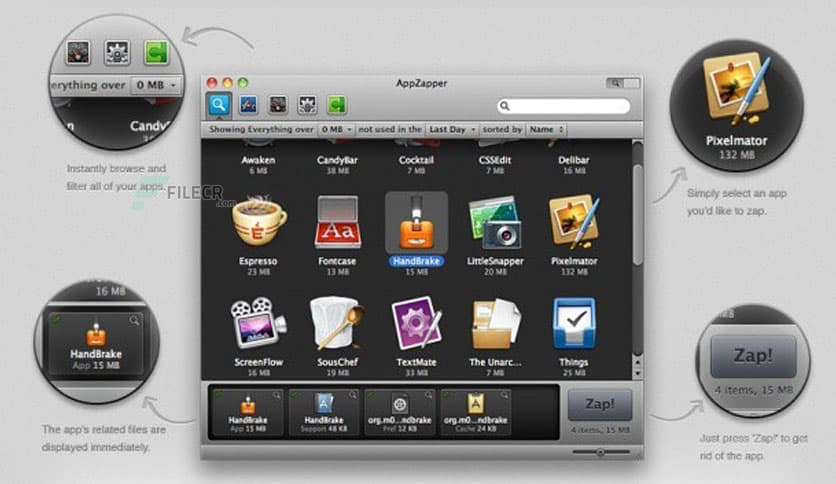Open the 'Name' sort-by dropdown
Viewport: 836px width, 484px height.
tap(547, 130)
